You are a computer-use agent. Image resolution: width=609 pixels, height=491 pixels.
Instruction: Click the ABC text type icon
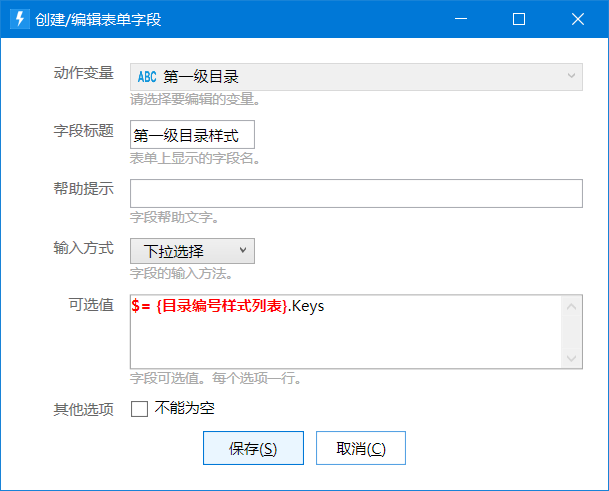click(147, 77)
